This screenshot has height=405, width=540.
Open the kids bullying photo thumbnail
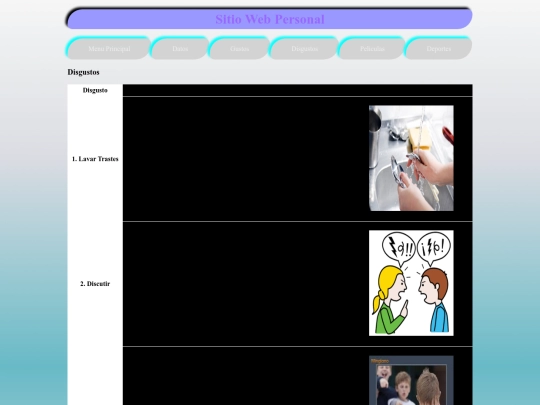411,380
